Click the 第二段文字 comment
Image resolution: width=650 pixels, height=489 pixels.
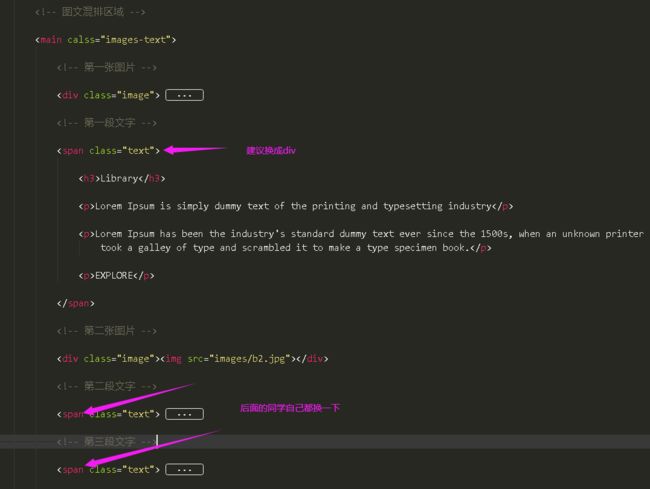point(107,386)
